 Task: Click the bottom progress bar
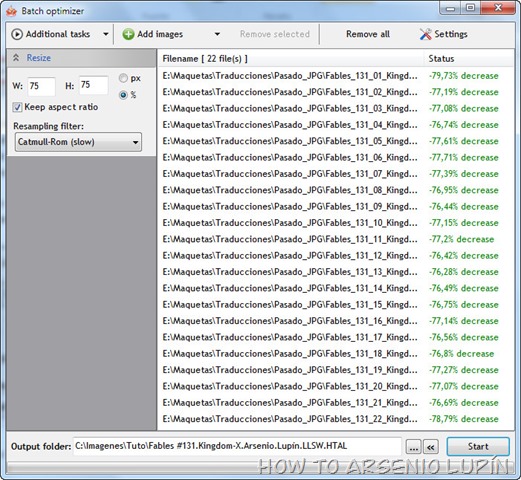tap(260, 468)
